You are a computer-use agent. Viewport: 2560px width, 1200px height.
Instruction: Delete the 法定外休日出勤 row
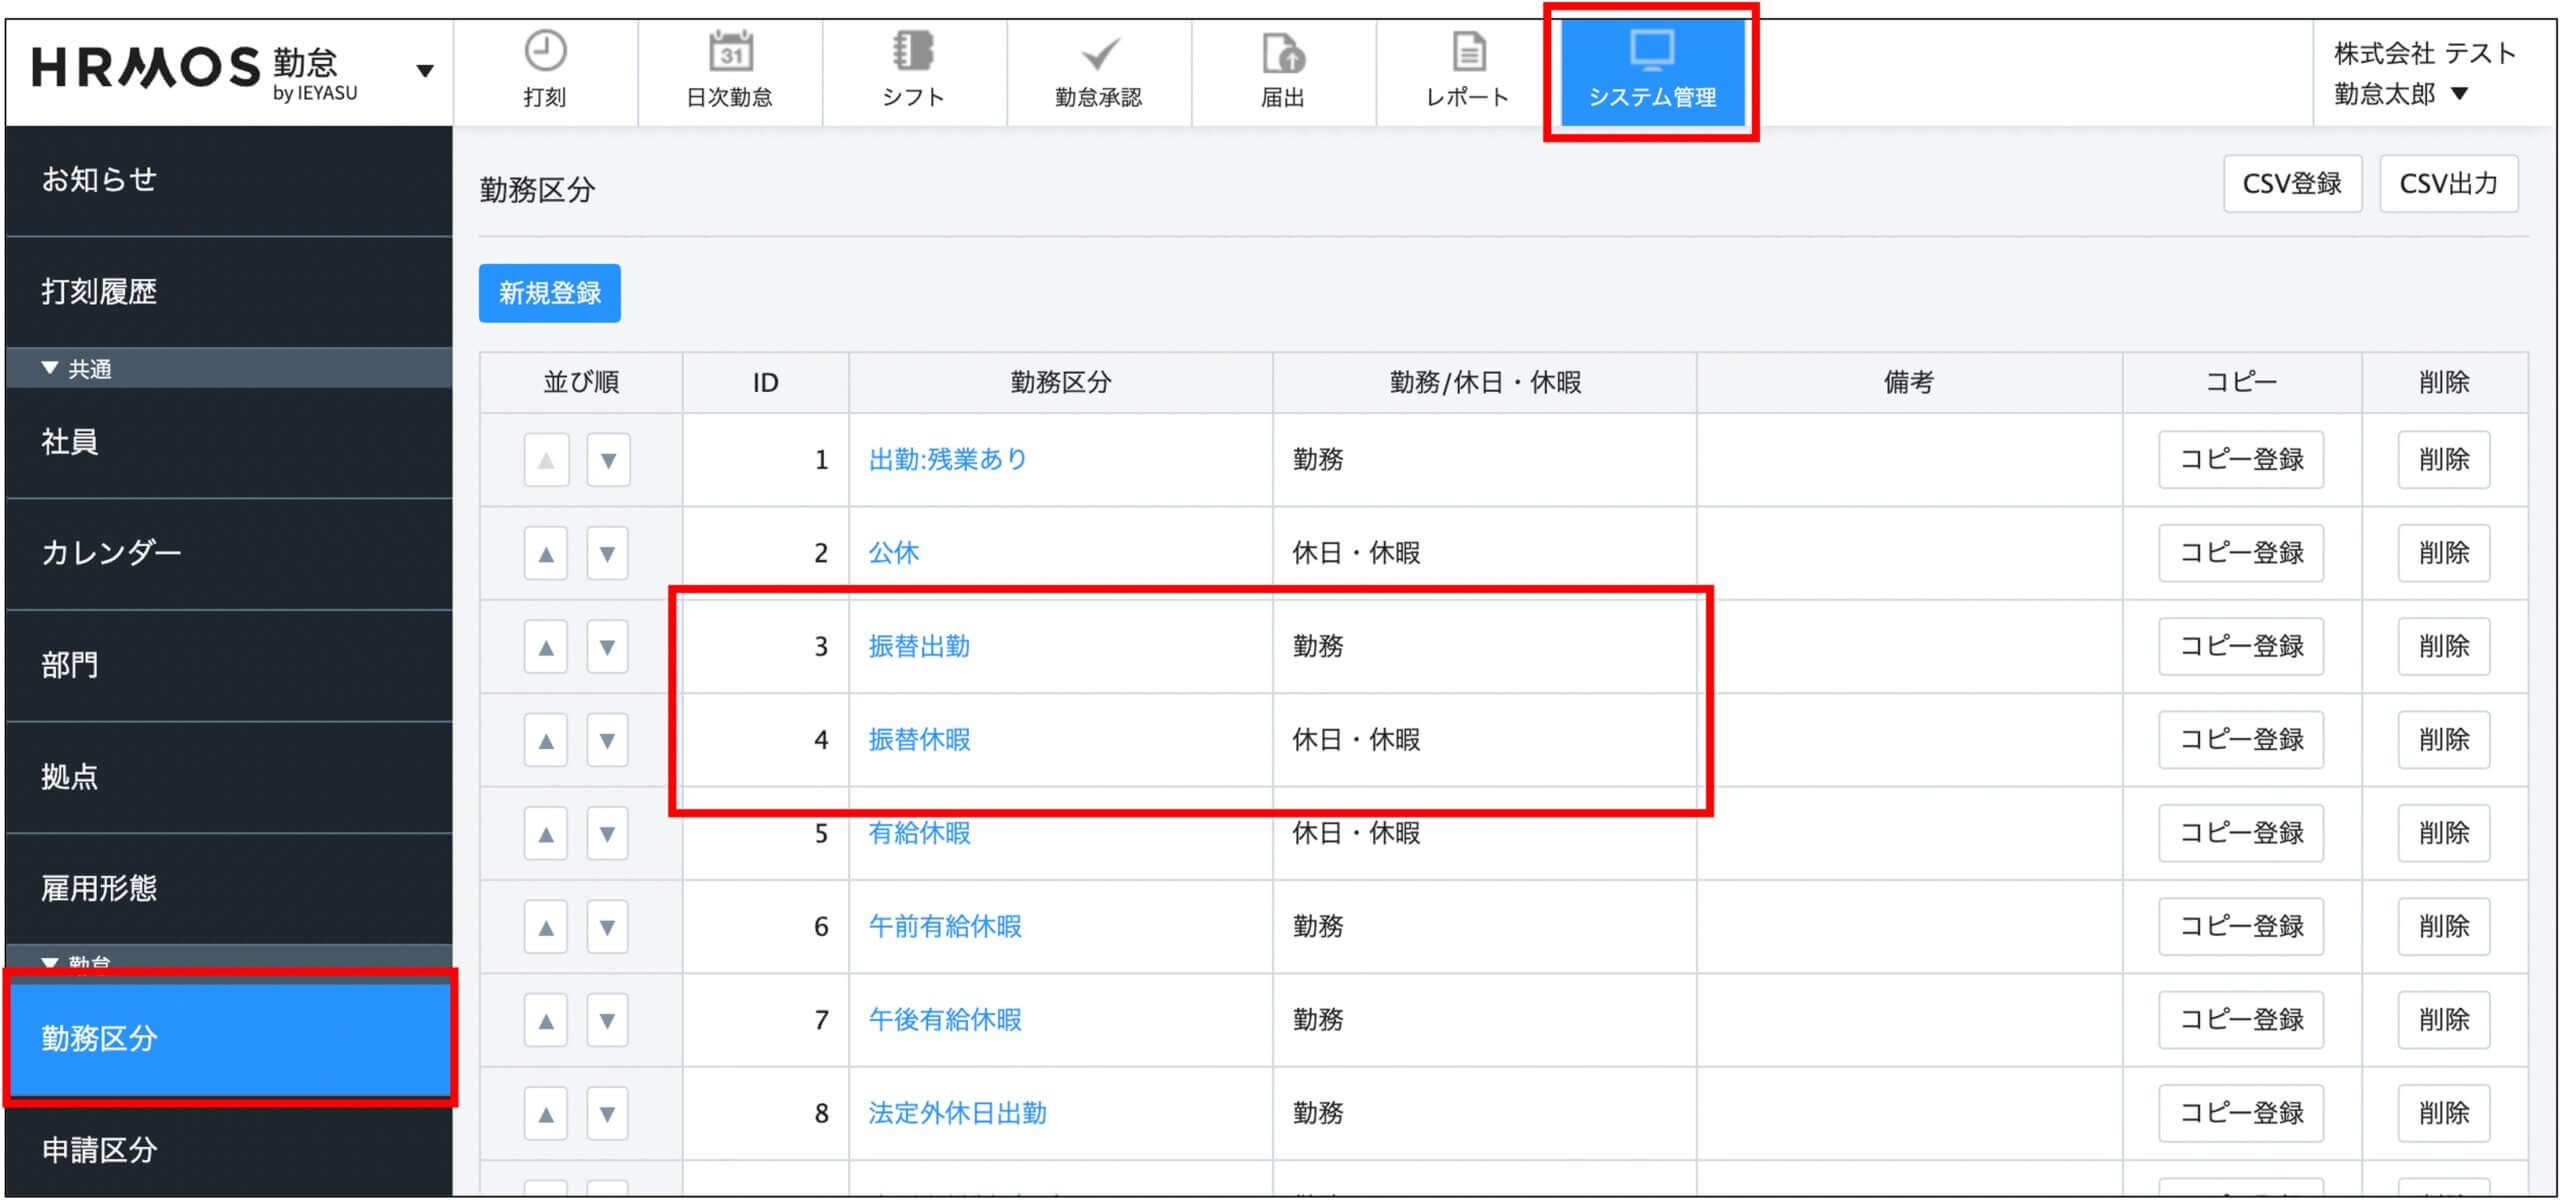2443,1113
